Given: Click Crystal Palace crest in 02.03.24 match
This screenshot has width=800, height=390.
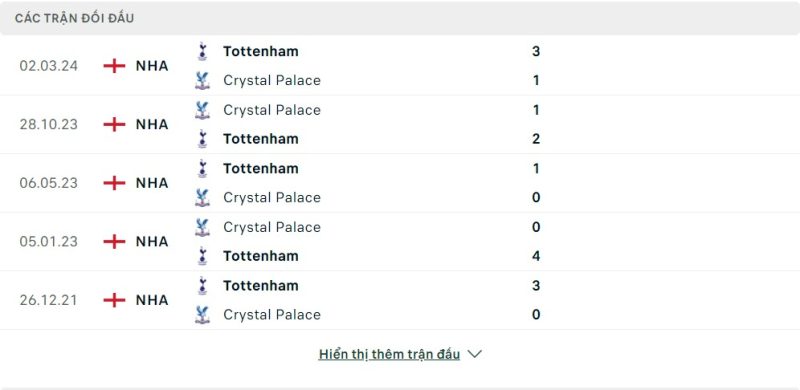Looking at the screenshot, I should (x=203, y=81).
